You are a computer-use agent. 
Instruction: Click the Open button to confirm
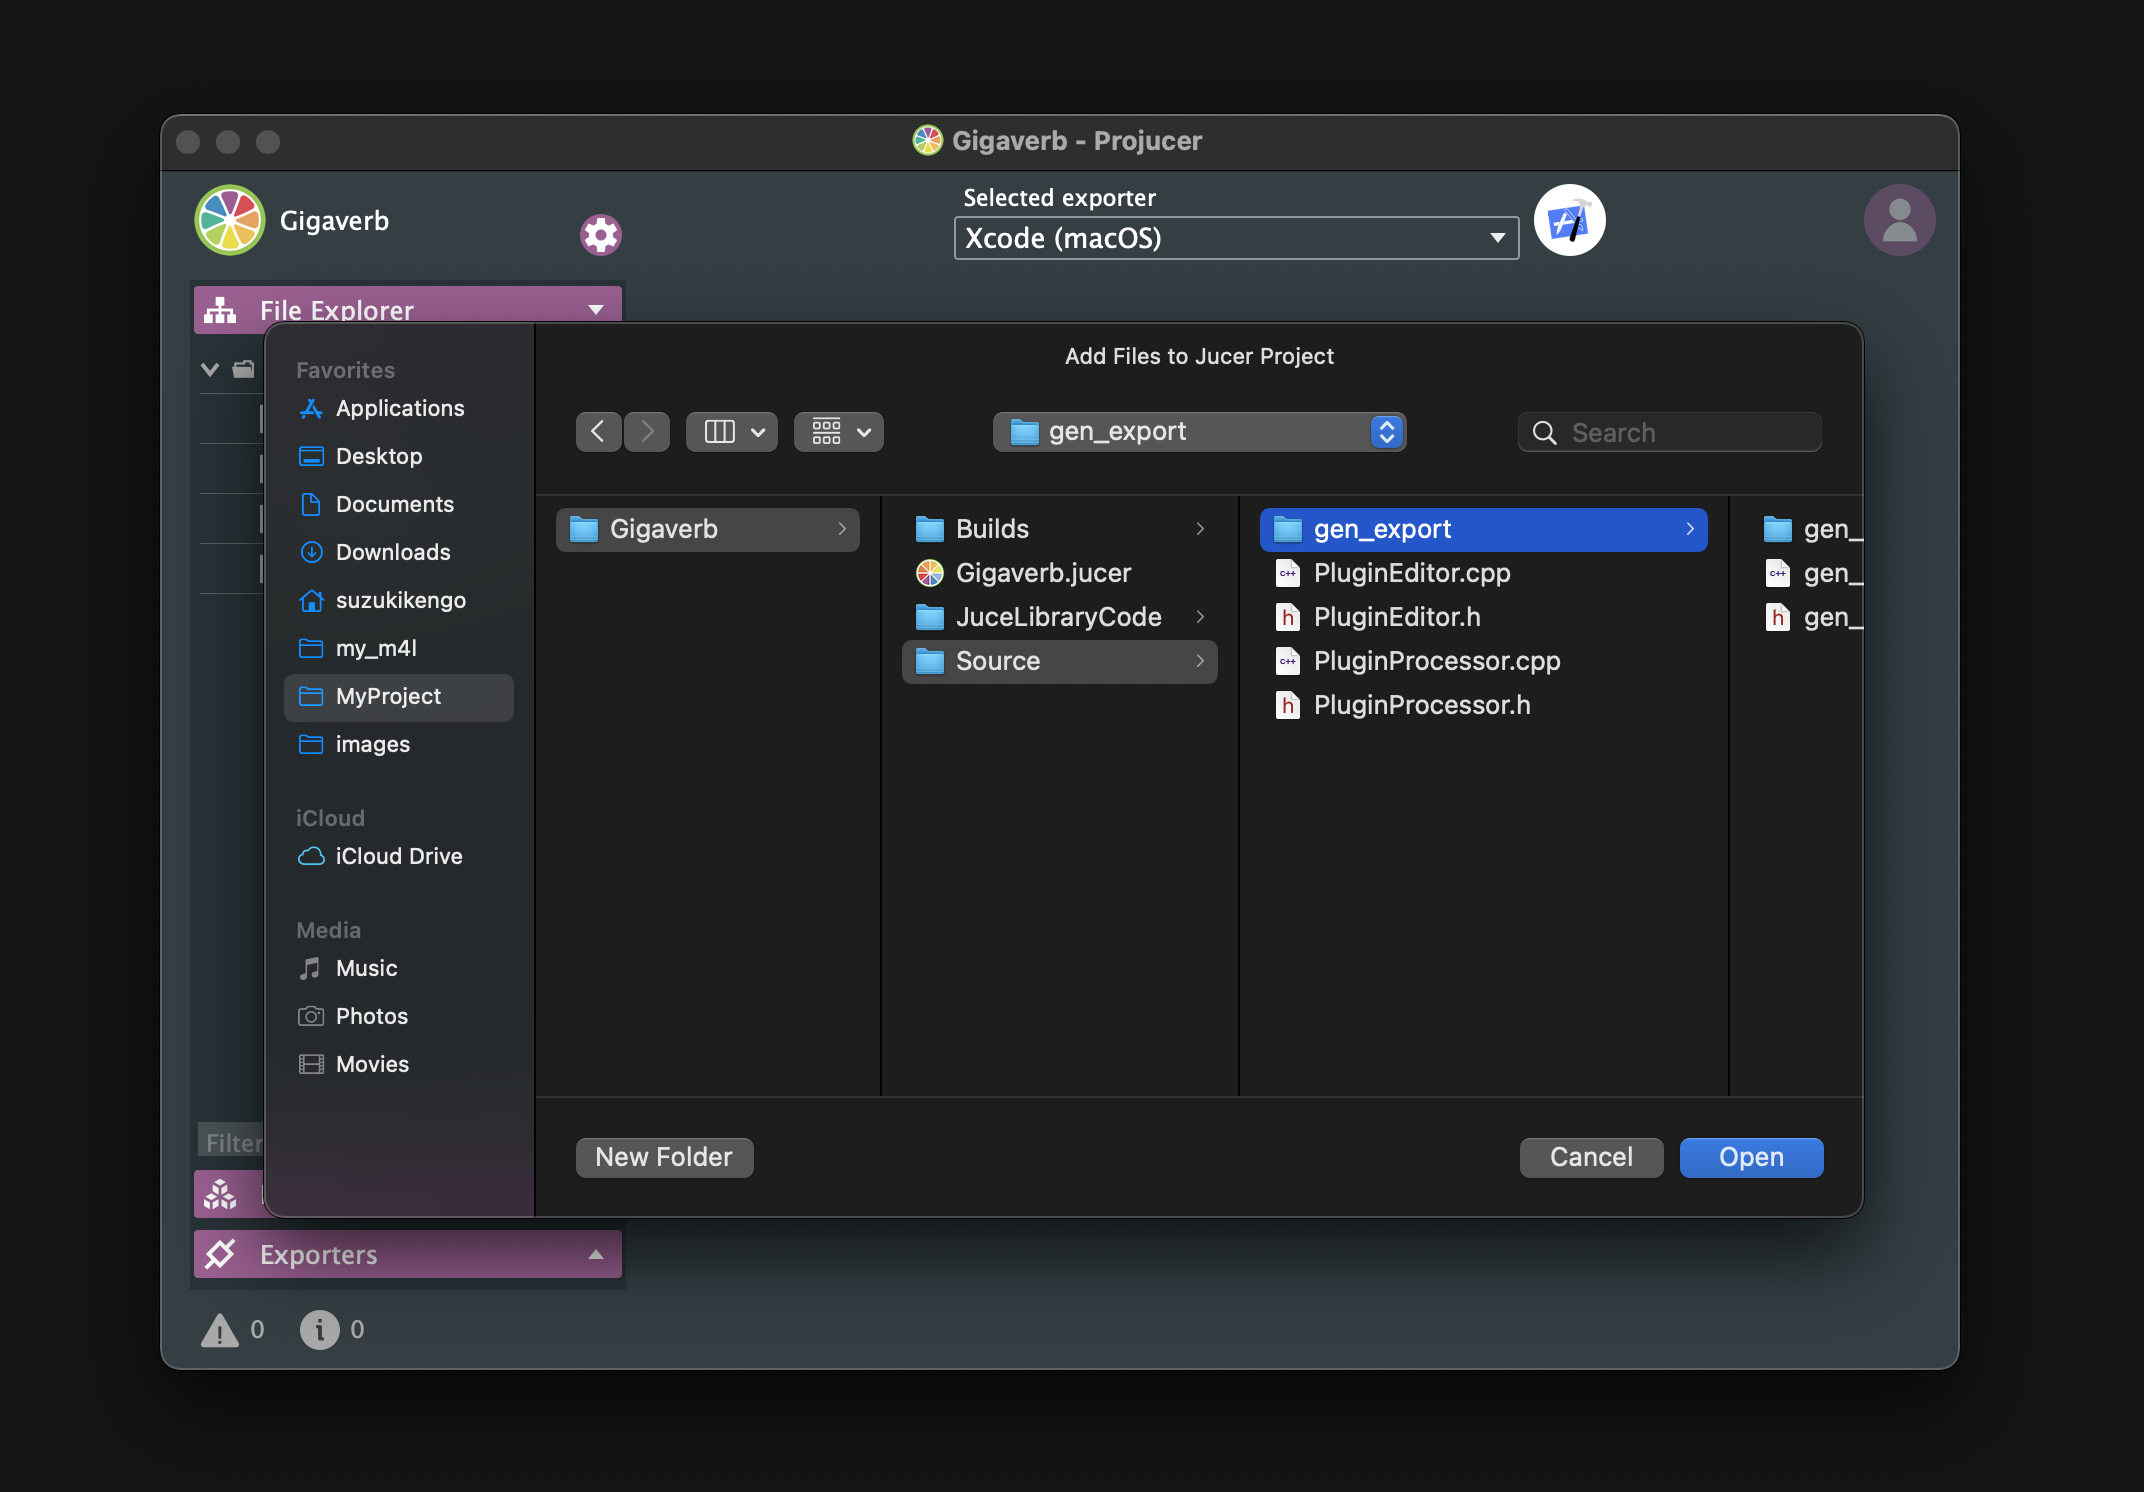tap(1751, 1156)
